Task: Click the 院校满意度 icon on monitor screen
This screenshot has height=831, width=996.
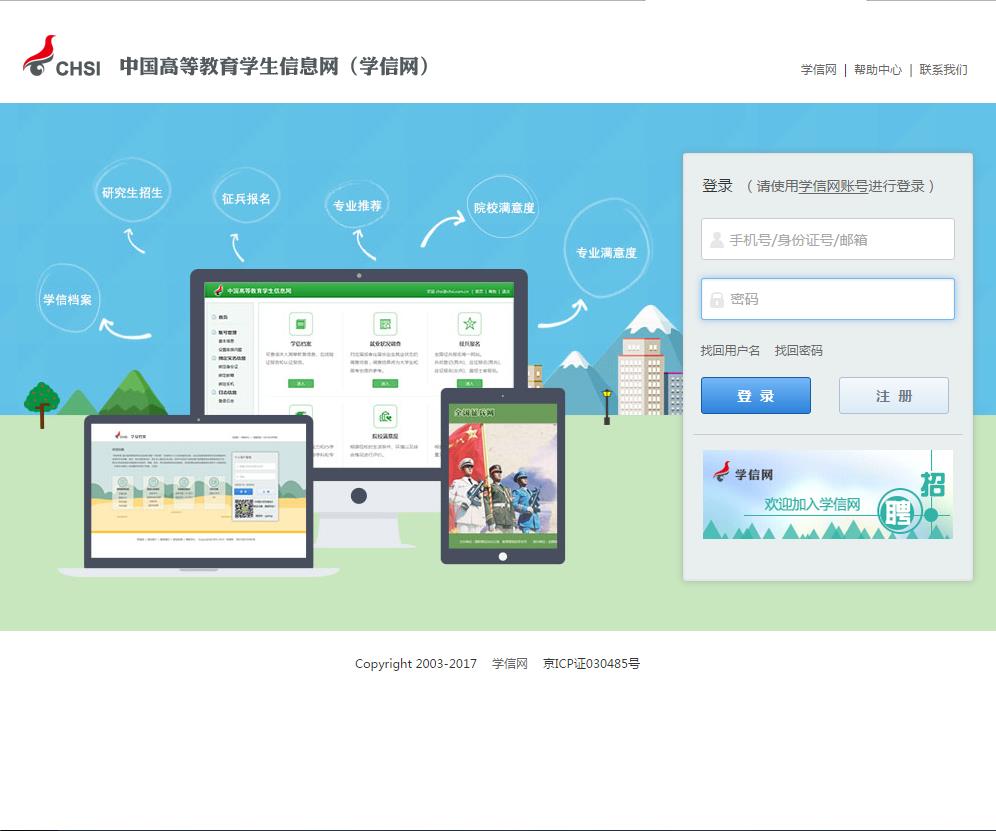Action: coord(385,417)
